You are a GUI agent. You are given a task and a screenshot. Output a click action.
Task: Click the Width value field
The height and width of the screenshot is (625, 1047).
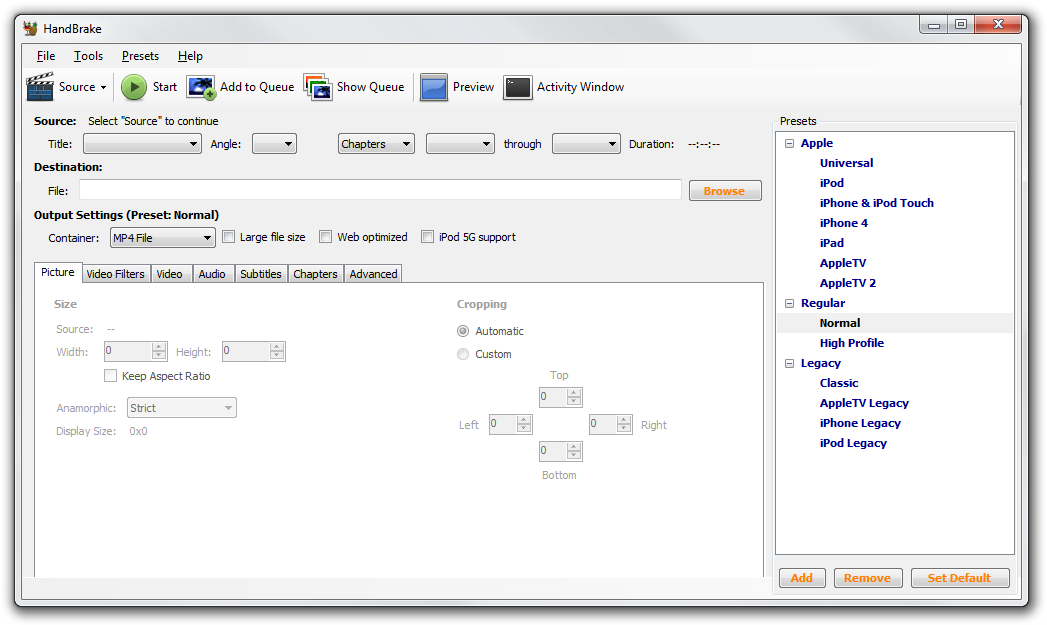click(128, 351)
